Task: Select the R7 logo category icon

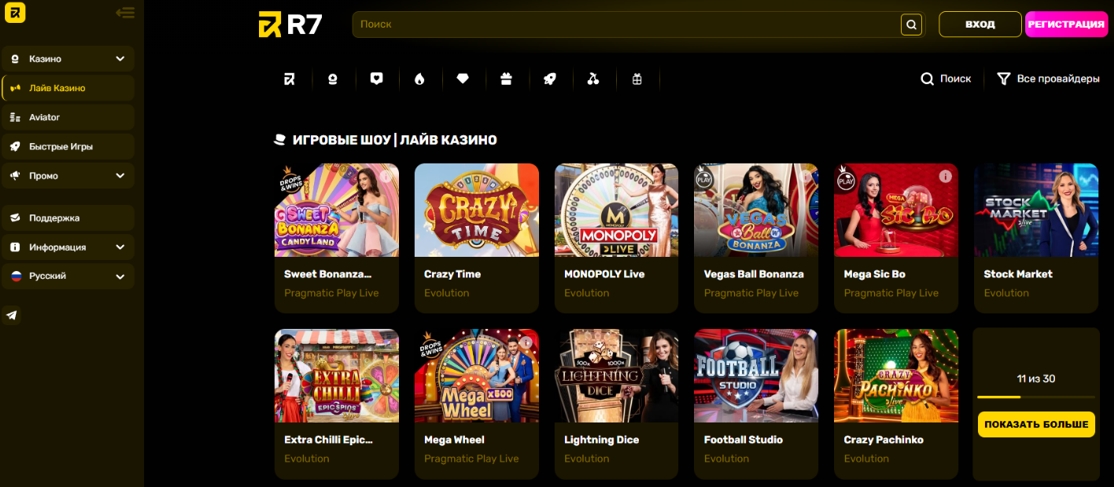Action: tap(289, 79)
